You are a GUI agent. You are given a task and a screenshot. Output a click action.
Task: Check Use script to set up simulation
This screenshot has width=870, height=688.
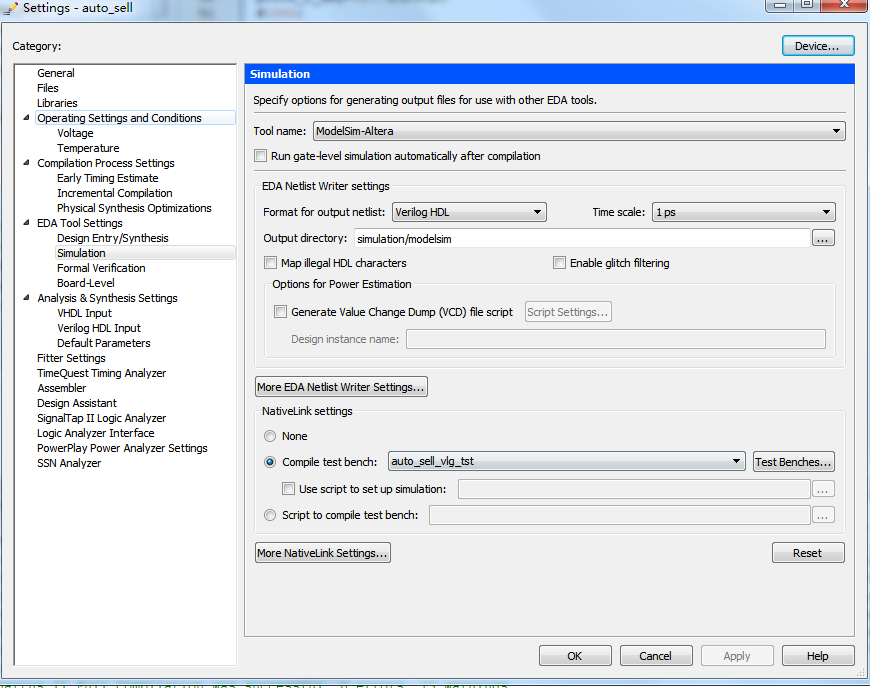click(x=289, y=489)
